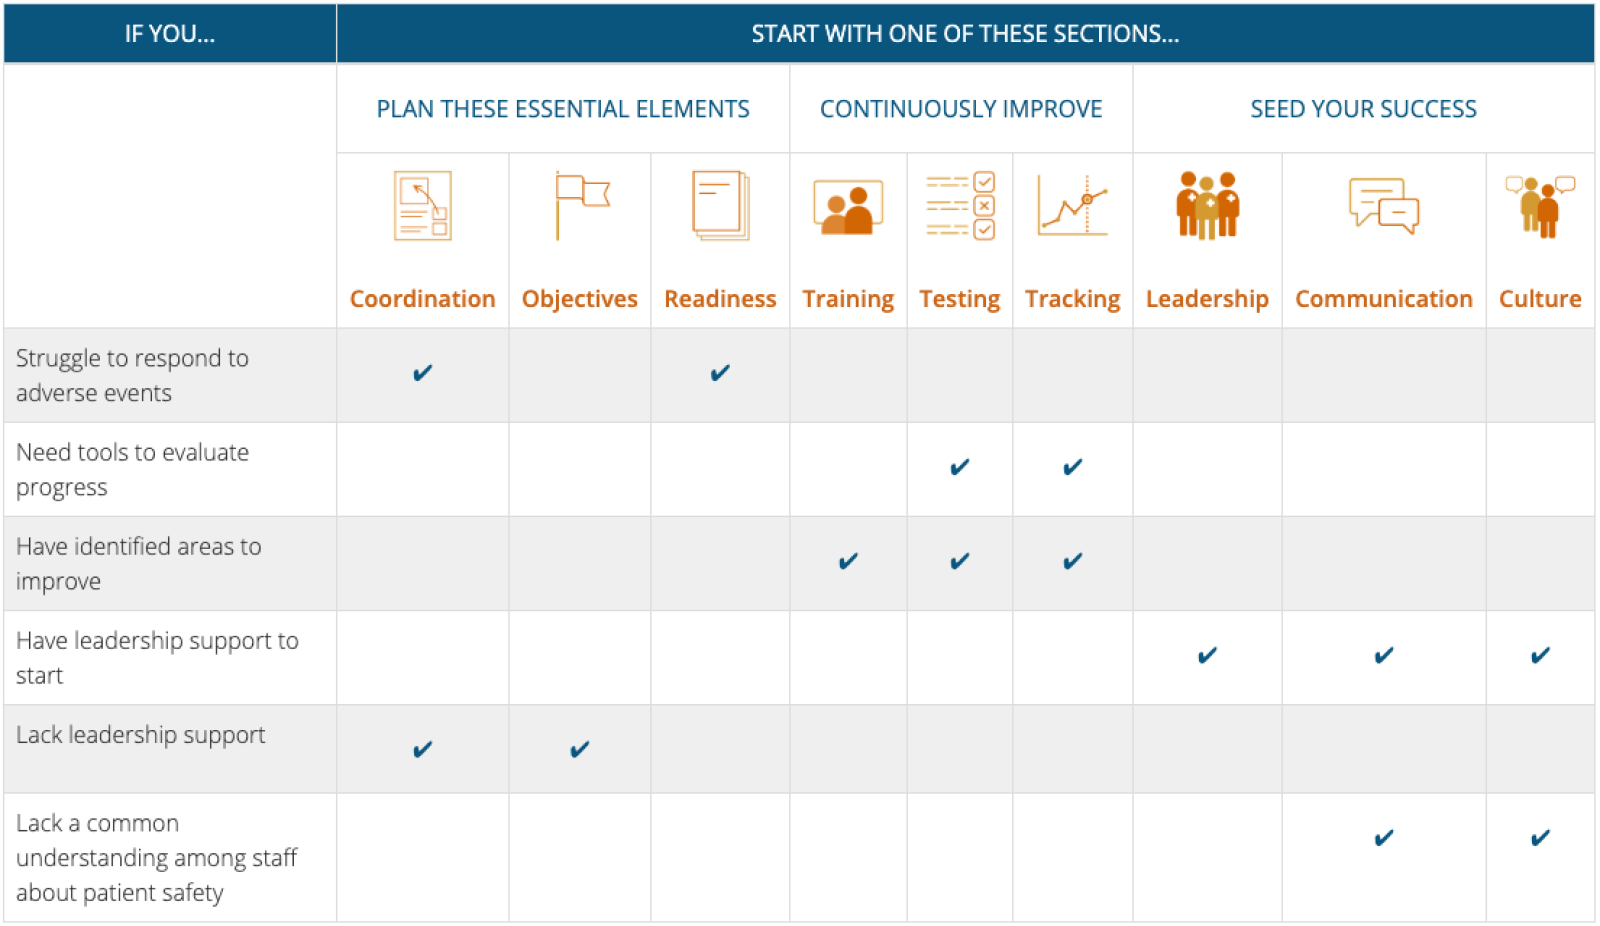
Task: Click the Continuously Improve heading
Action: 961,109
